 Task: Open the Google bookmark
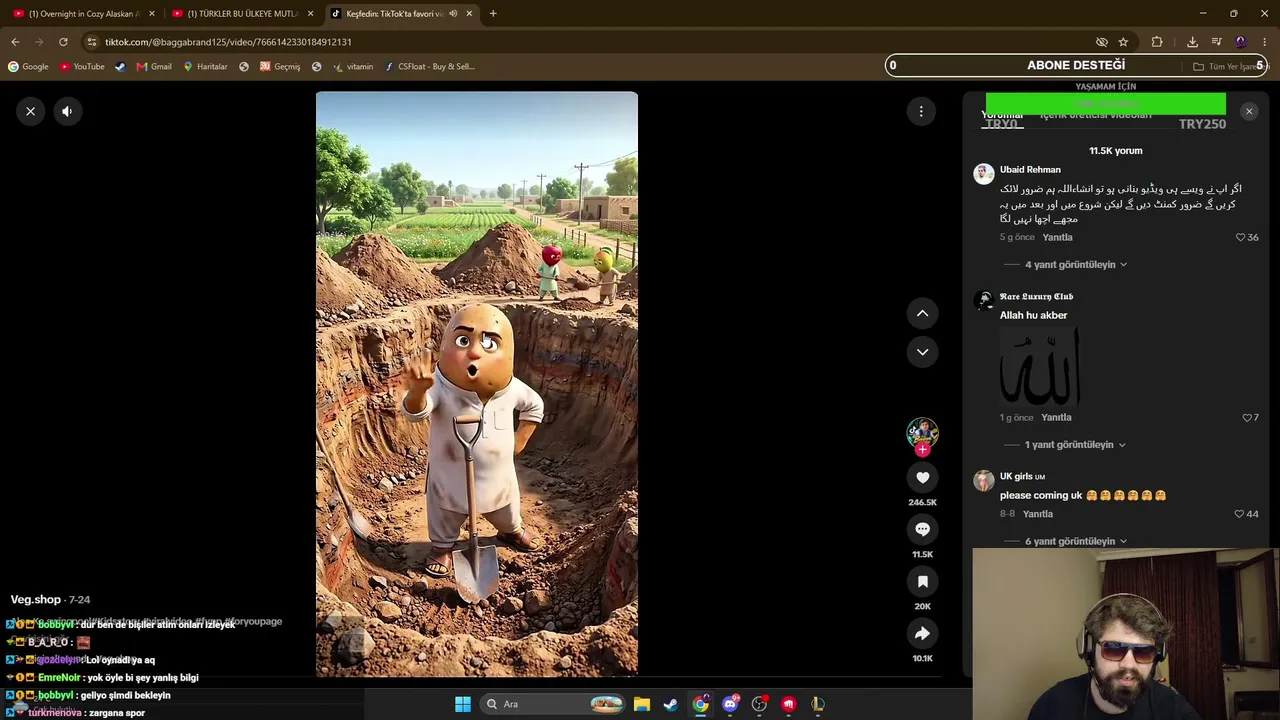point(28,67)
